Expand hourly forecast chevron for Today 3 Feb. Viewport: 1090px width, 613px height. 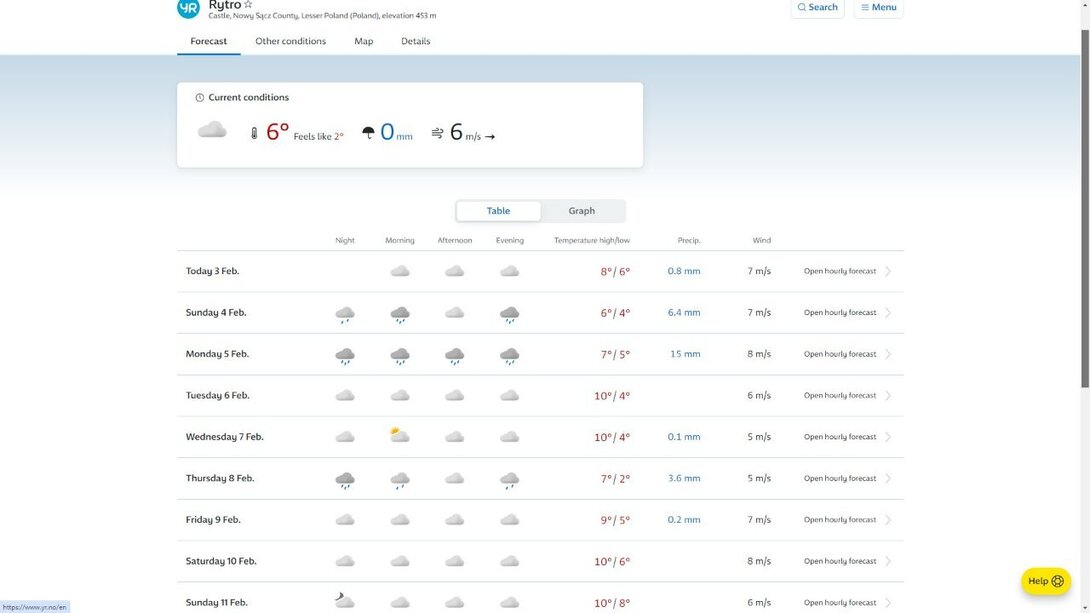pyautogui.click(x=888, y=271)
